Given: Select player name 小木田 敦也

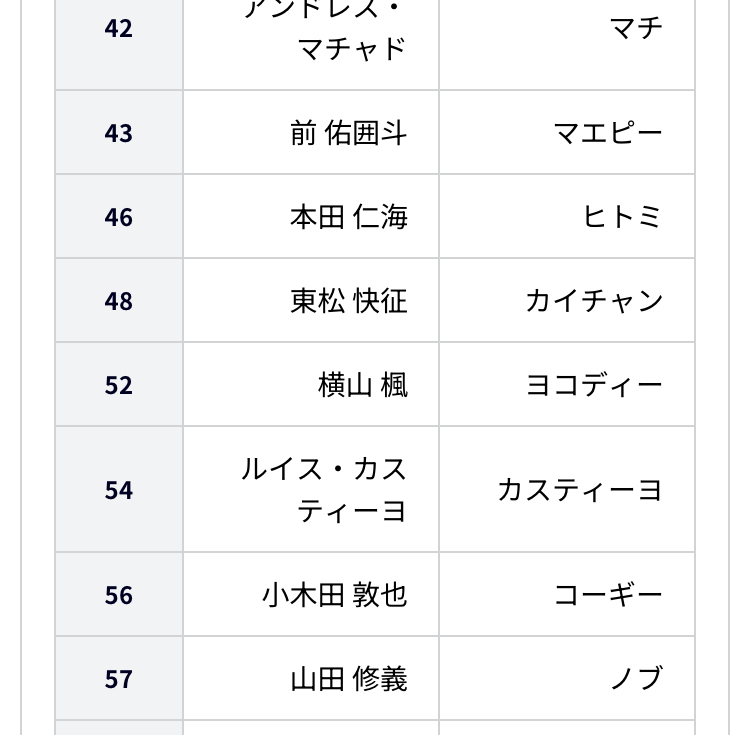Looking at the screenshot, I should [335, 595].
